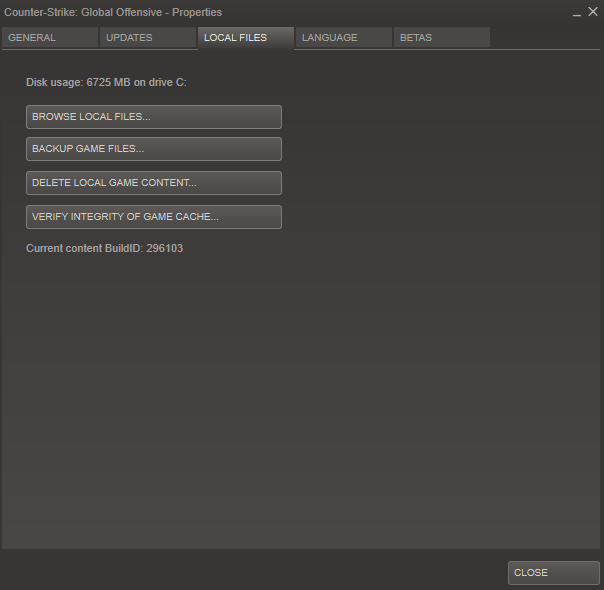Click the Current content BuildID 296103 text
The width and height of the screenshot is (604, 590).
(x=104, y=248)
